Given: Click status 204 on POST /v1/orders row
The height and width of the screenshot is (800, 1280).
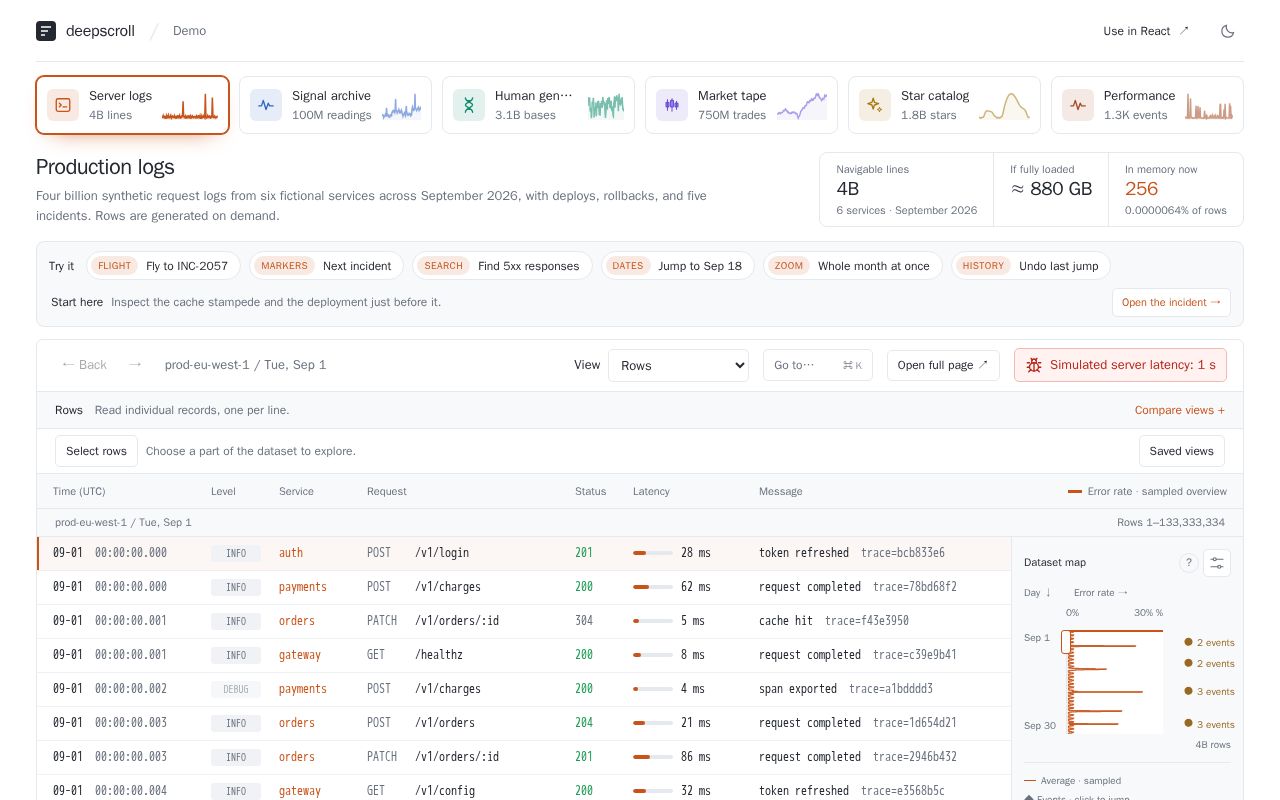Looking at the screenshot, I should tap(584, 723).
